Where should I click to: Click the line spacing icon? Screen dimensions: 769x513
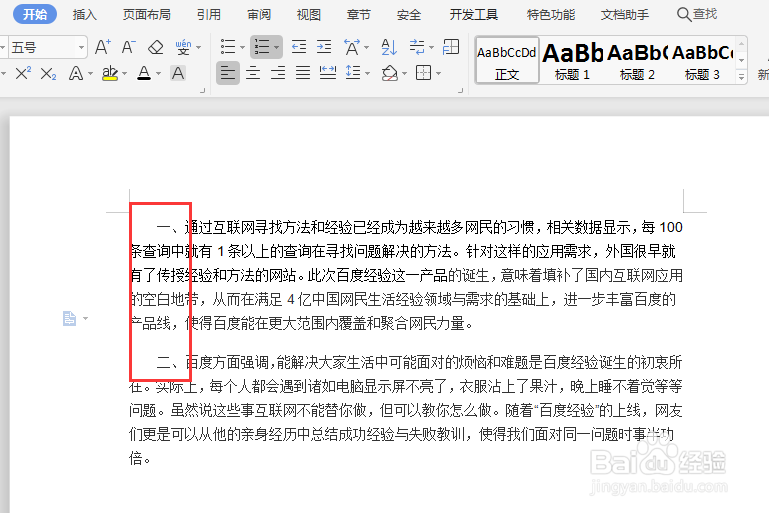[x=353, y=73]
